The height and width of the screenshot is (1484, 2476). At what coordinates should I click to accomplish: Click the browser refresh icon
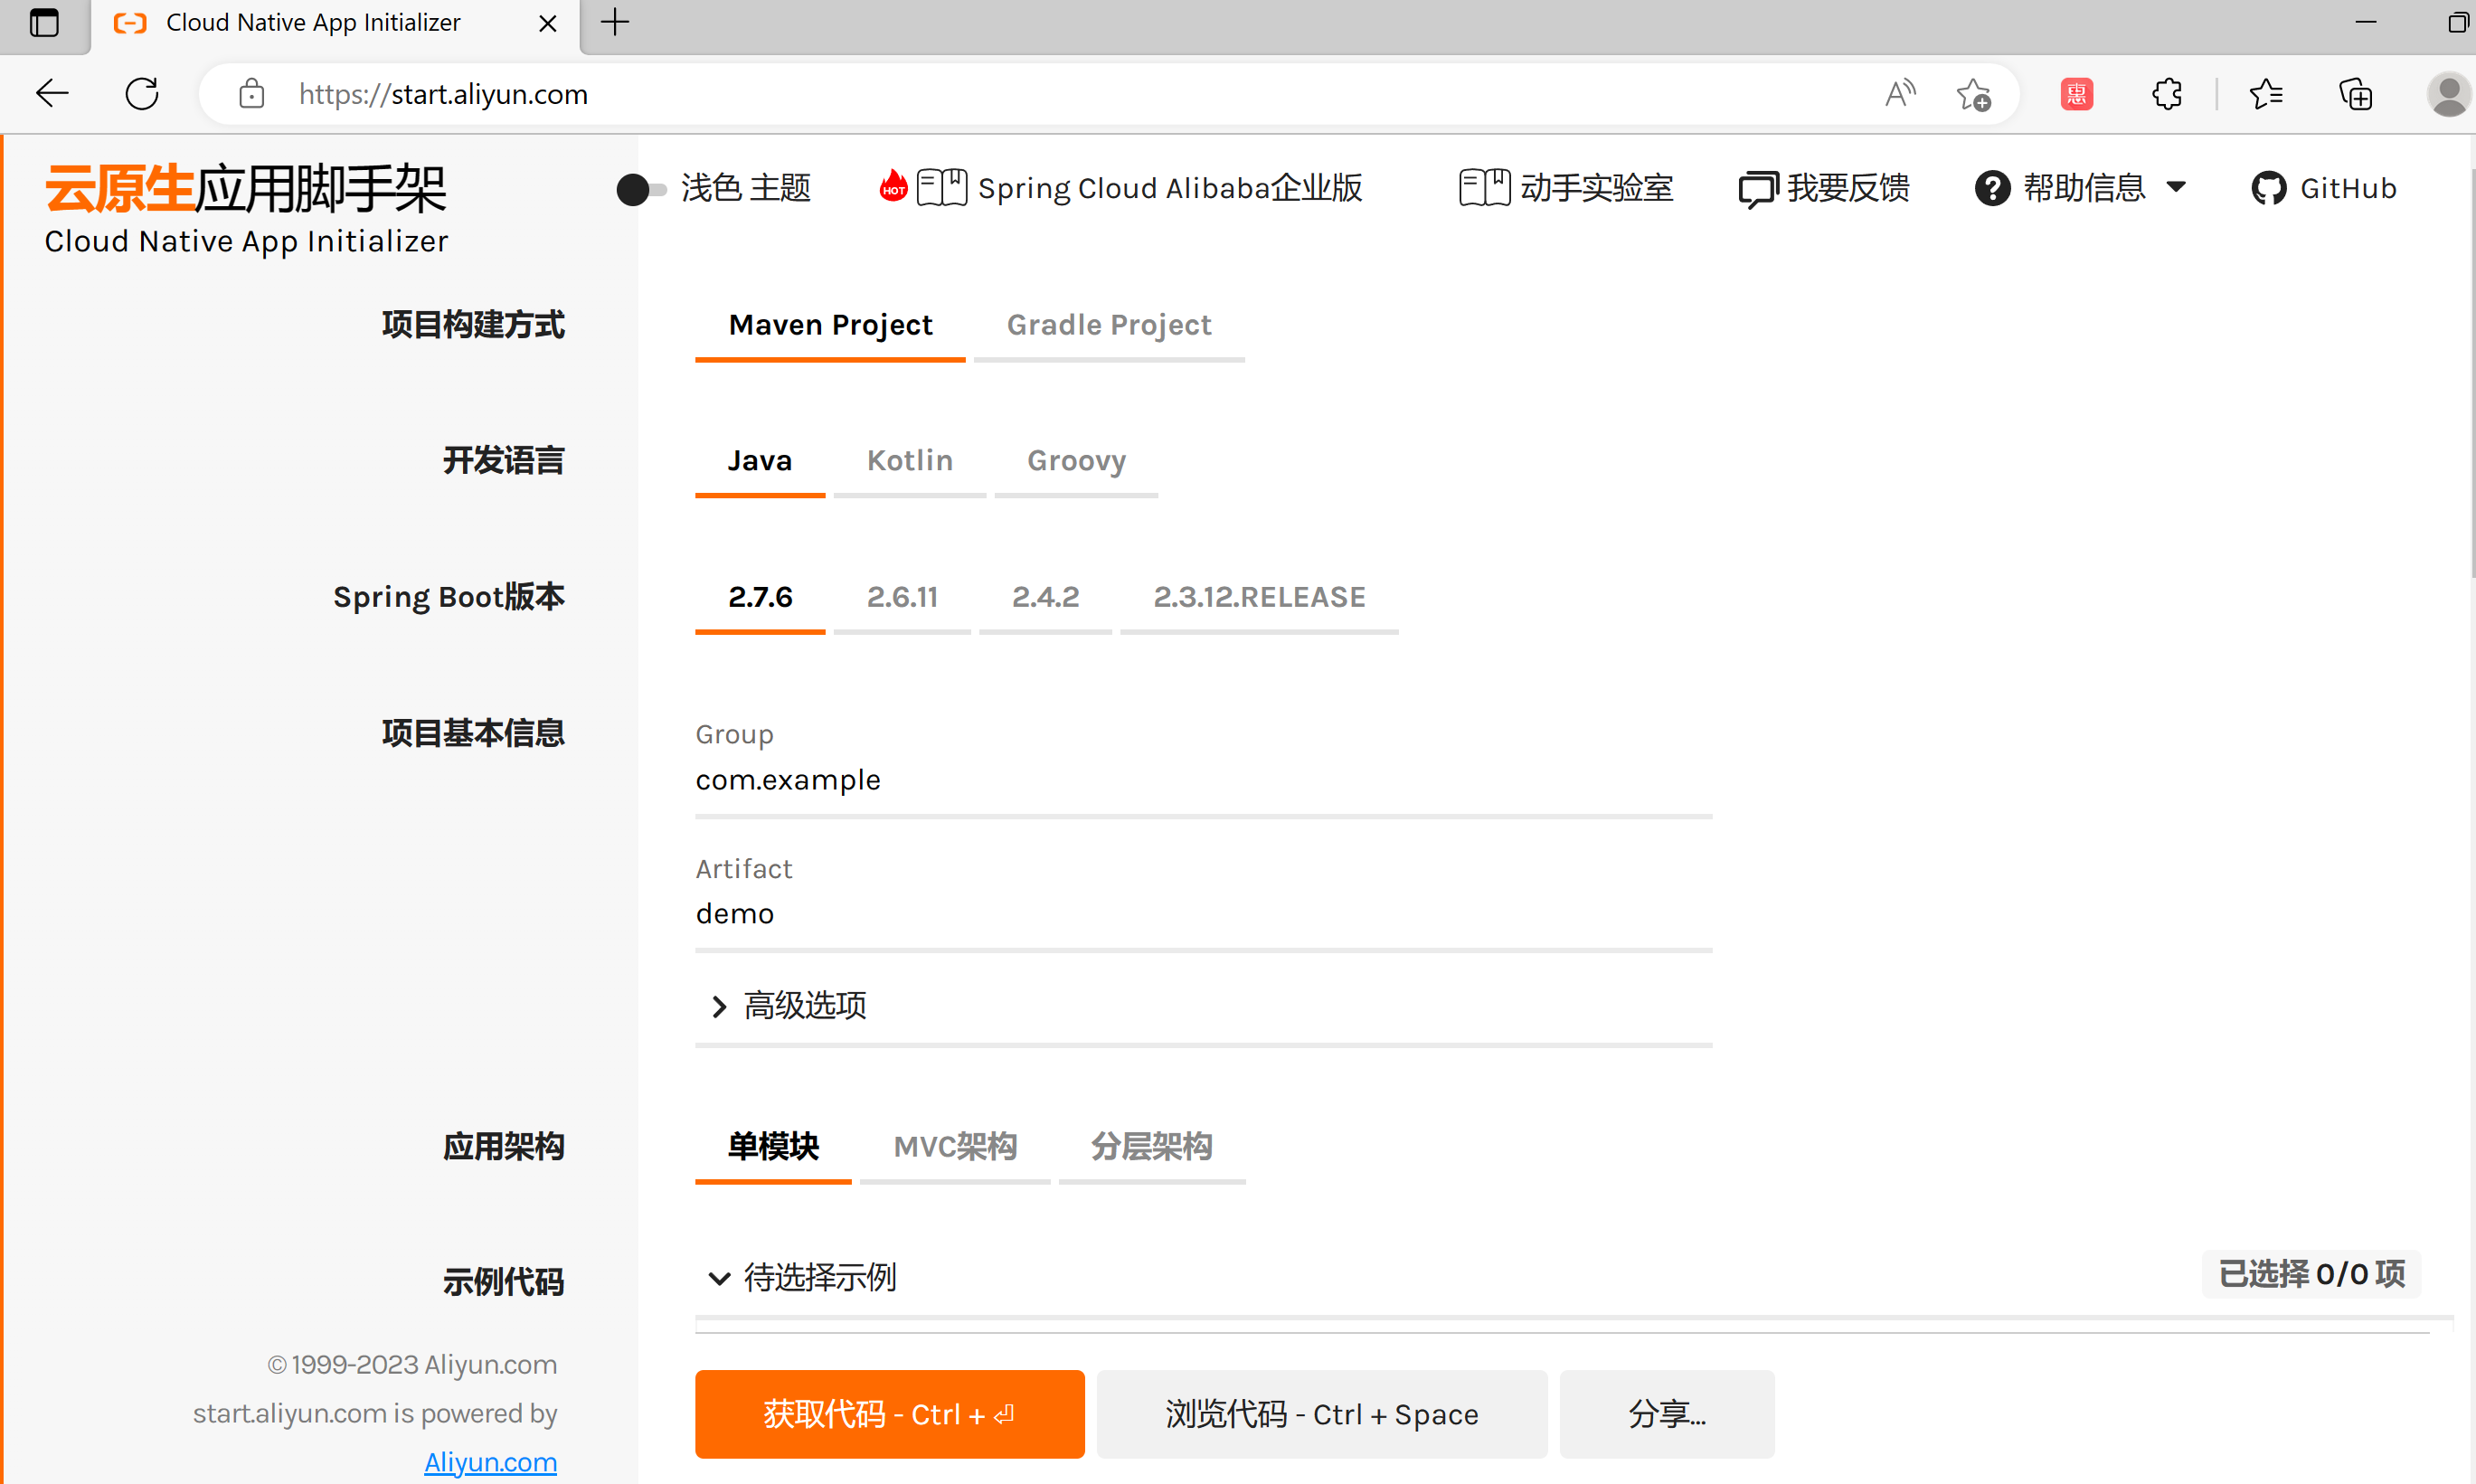tap(141, 93)
